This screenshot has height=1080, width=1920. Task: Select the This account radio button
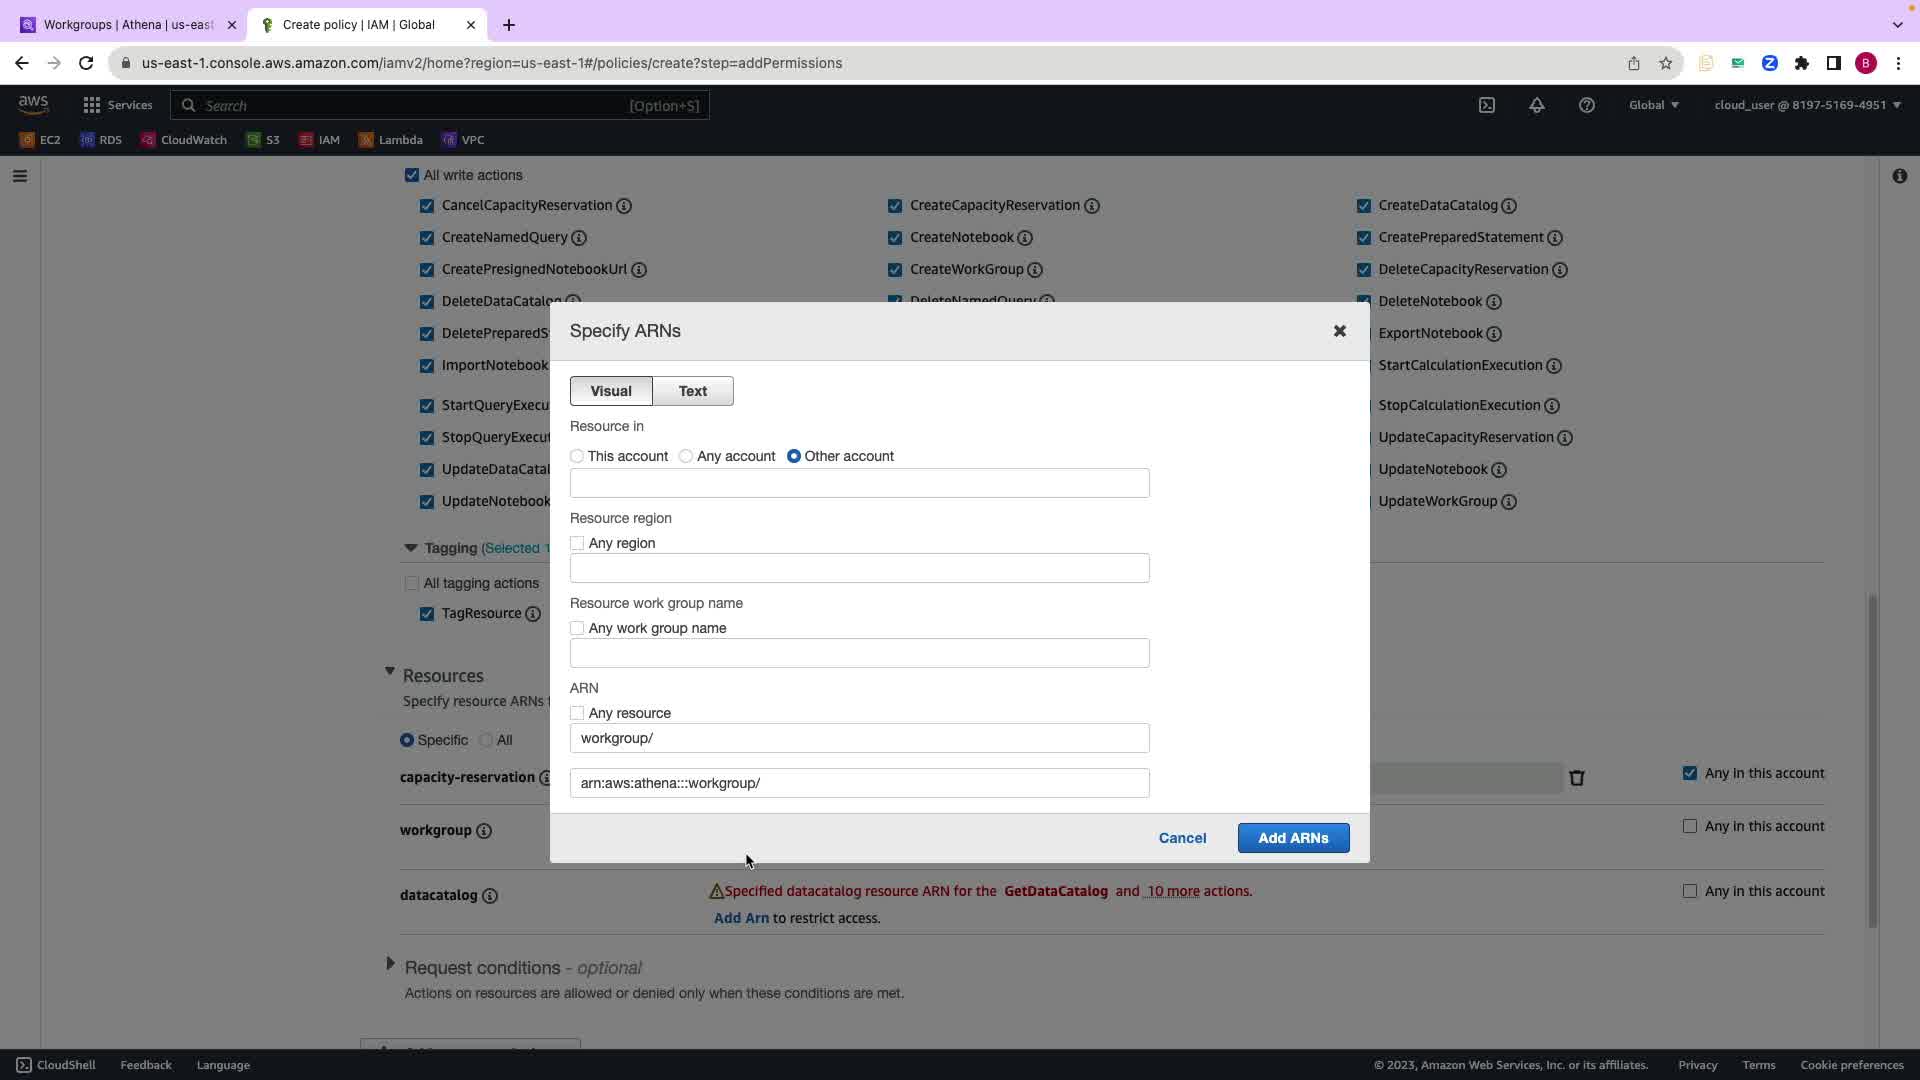[x=577, y=456]
